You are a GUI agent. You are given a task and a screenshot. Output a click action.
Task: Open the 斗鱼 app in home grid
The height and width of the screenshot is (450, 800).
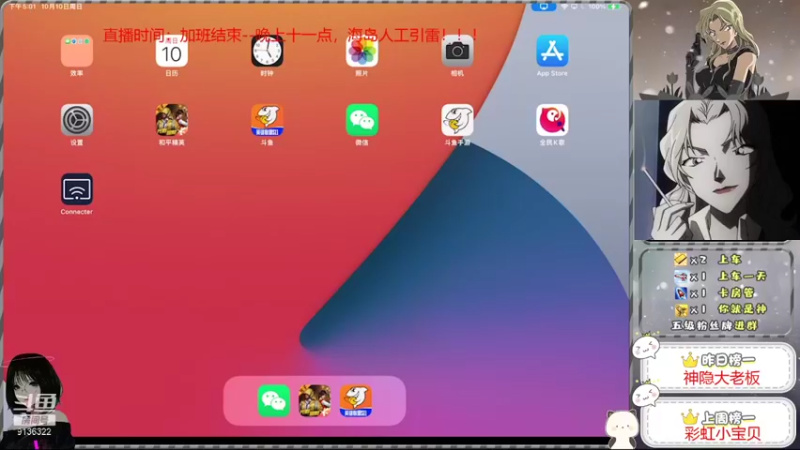click(267, 120)
